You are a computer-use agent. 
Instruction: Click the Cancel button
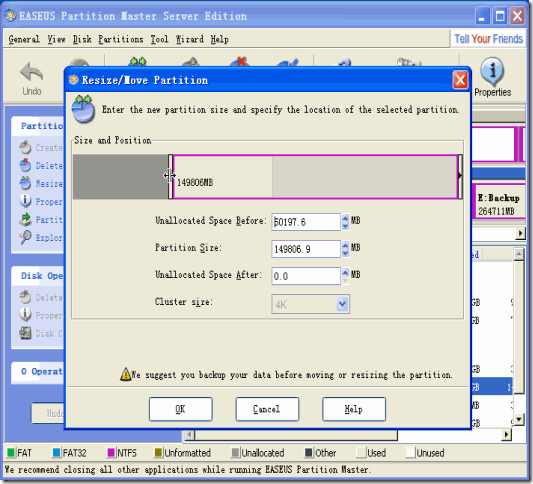[x=267, y=409]
